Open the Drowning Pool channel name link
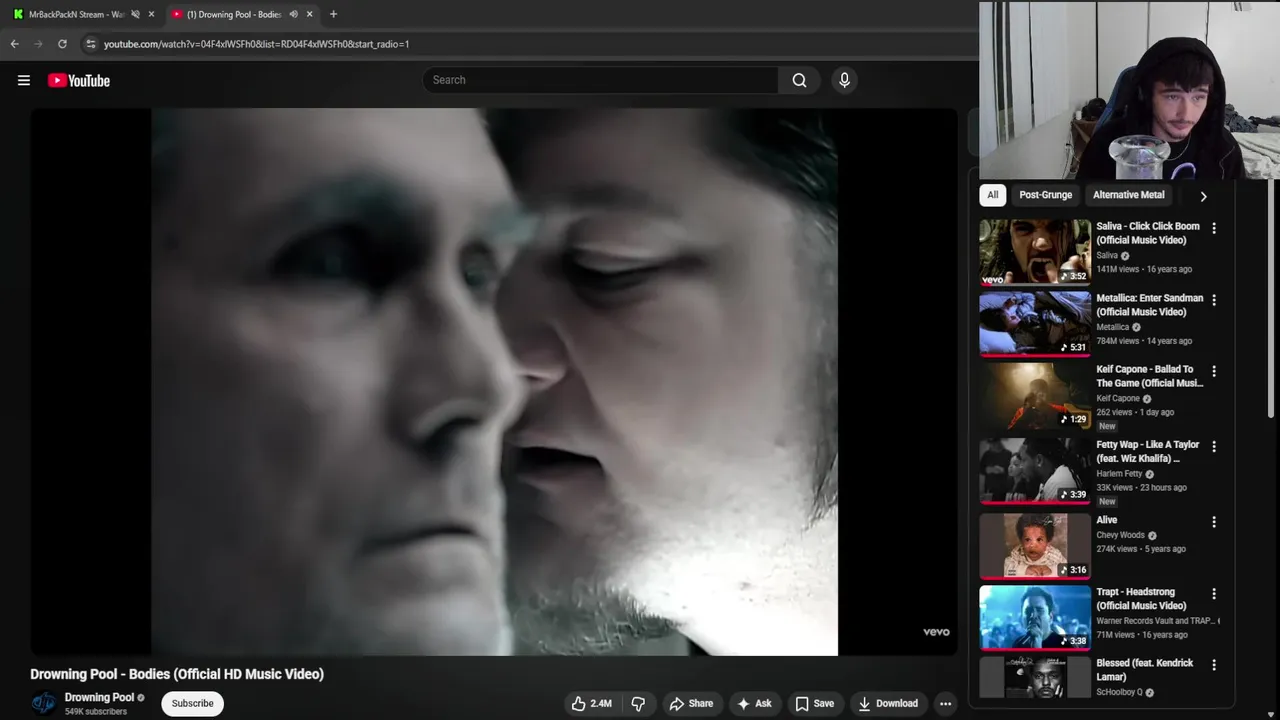This screenshot has width=1280, height=720. point(99,697)
